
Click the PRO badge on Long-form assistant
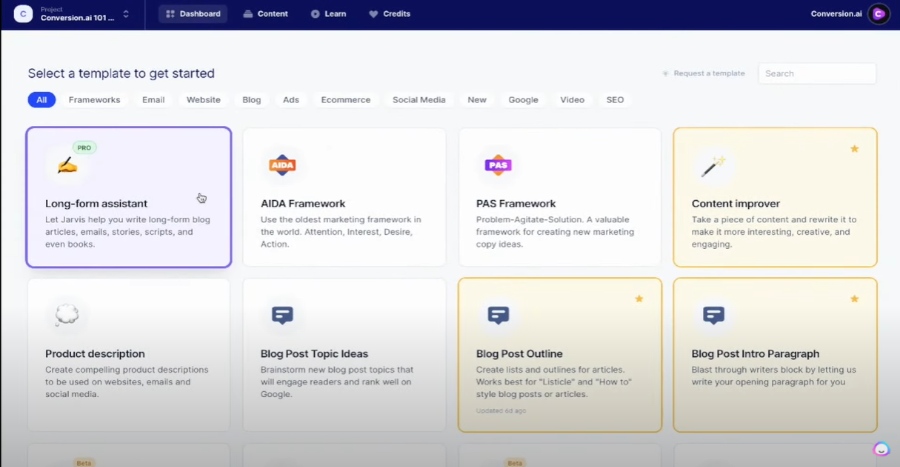(84, 147)
